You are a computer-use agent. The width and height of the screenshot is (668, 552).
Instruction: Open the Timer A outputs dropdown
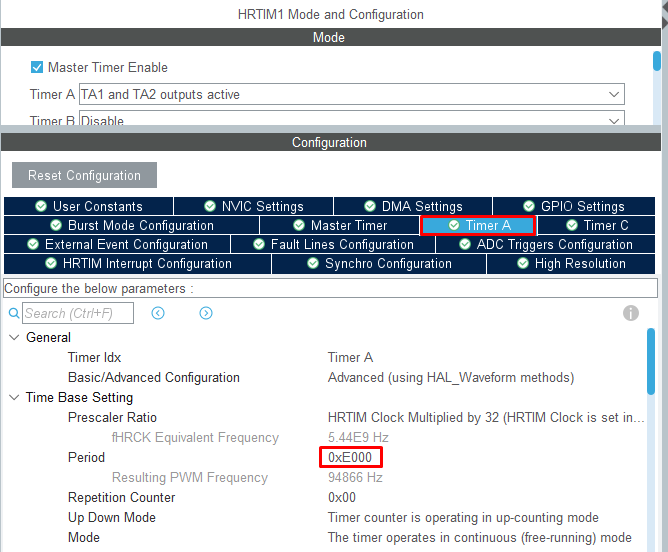pos(352,94)
